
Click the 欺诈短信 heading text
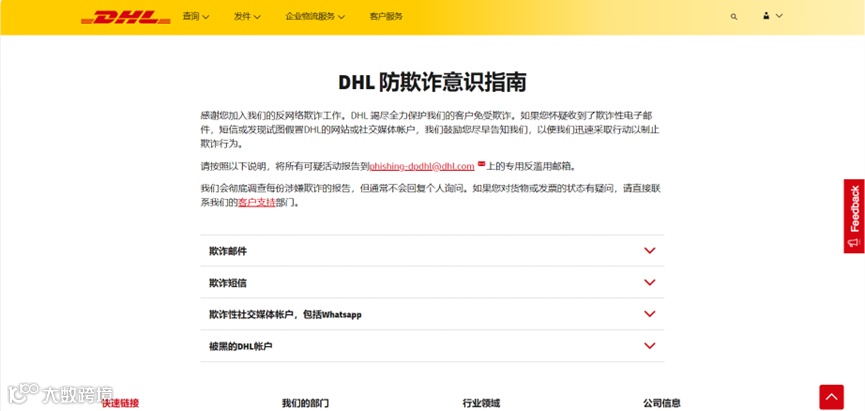tap(228, 283)
